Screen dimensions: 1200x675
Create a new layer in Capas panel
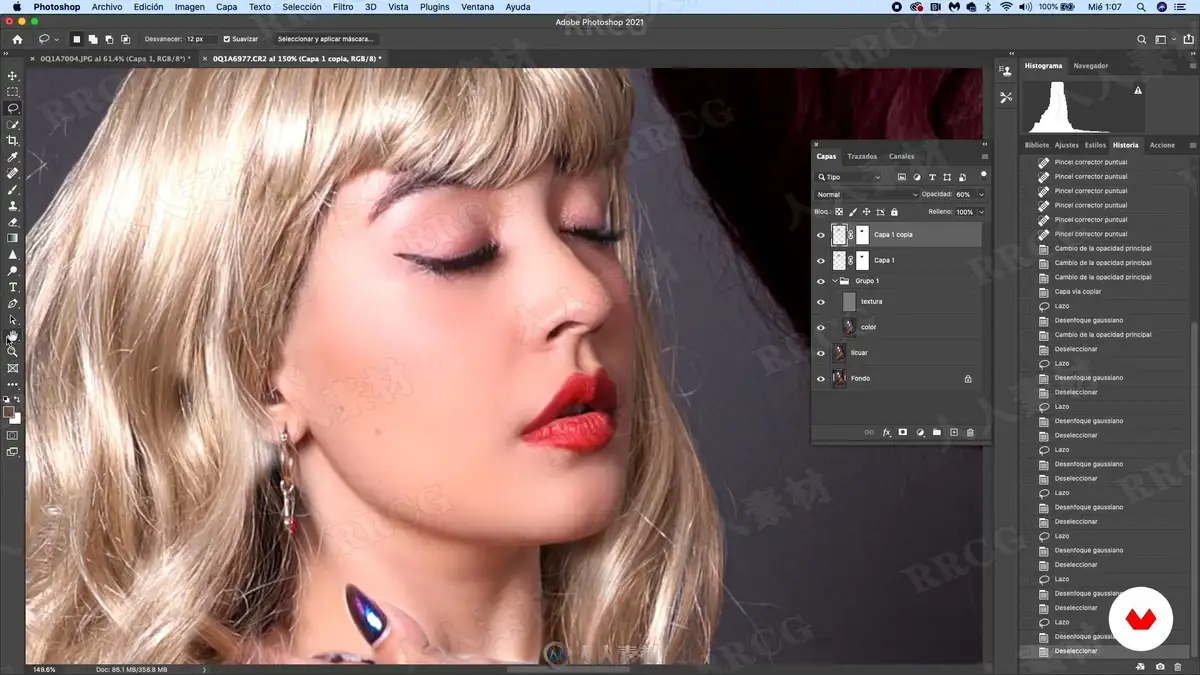(954, 432)
